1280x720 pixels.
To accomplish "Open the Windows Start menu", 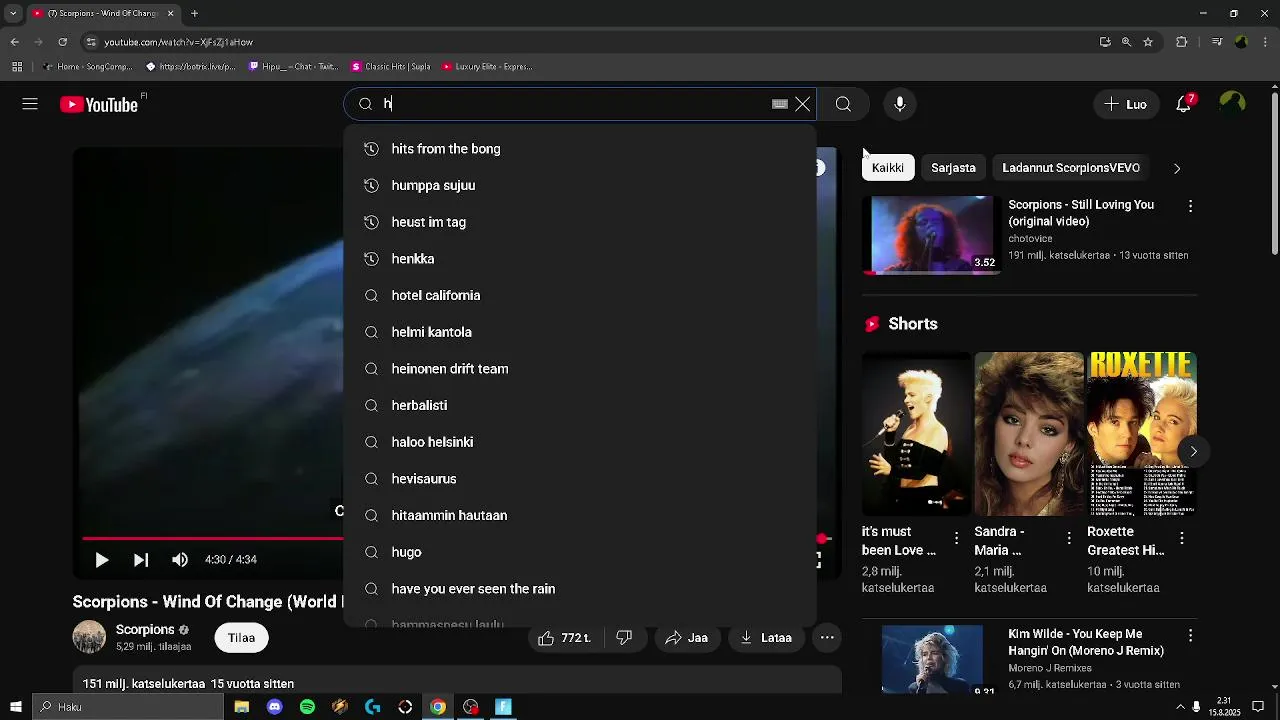I will pos(15,707).
